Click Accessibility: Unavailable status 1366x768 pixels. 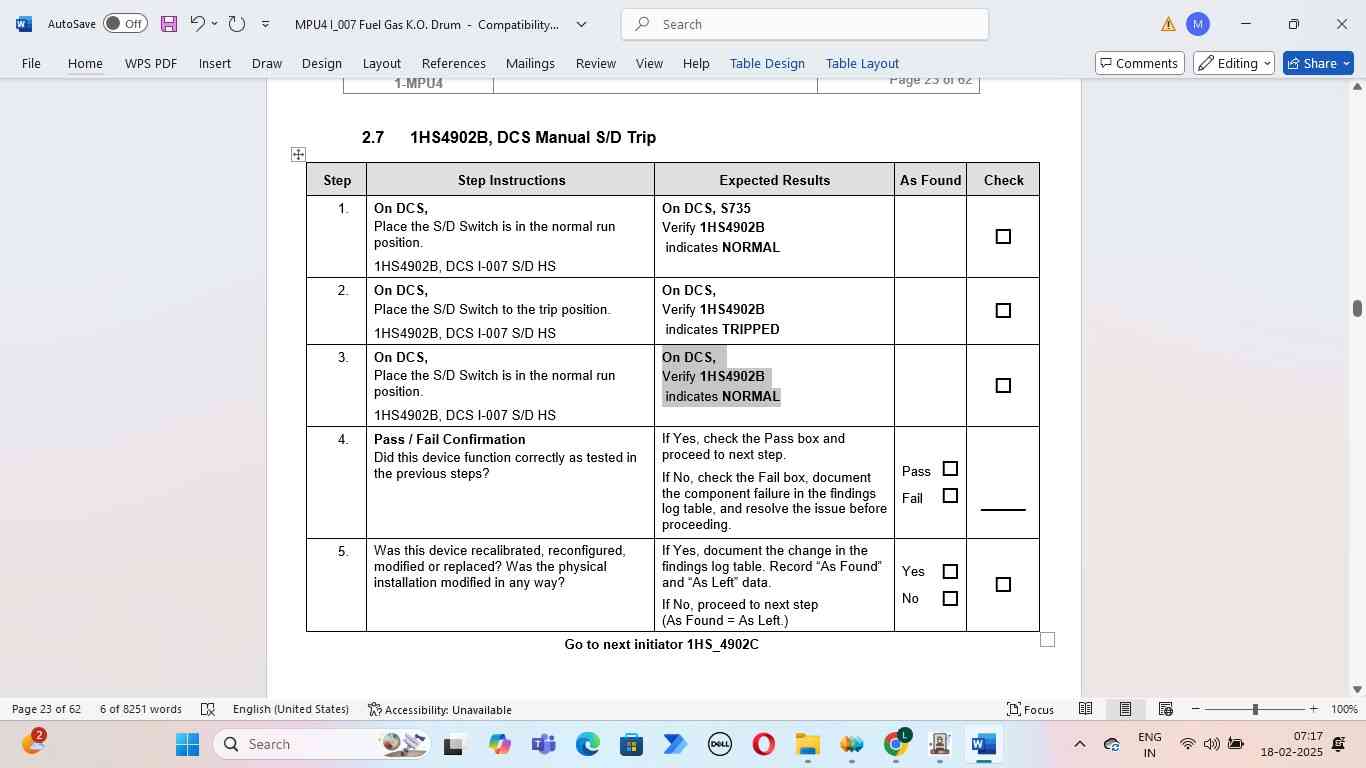click(x=440, y=709)
